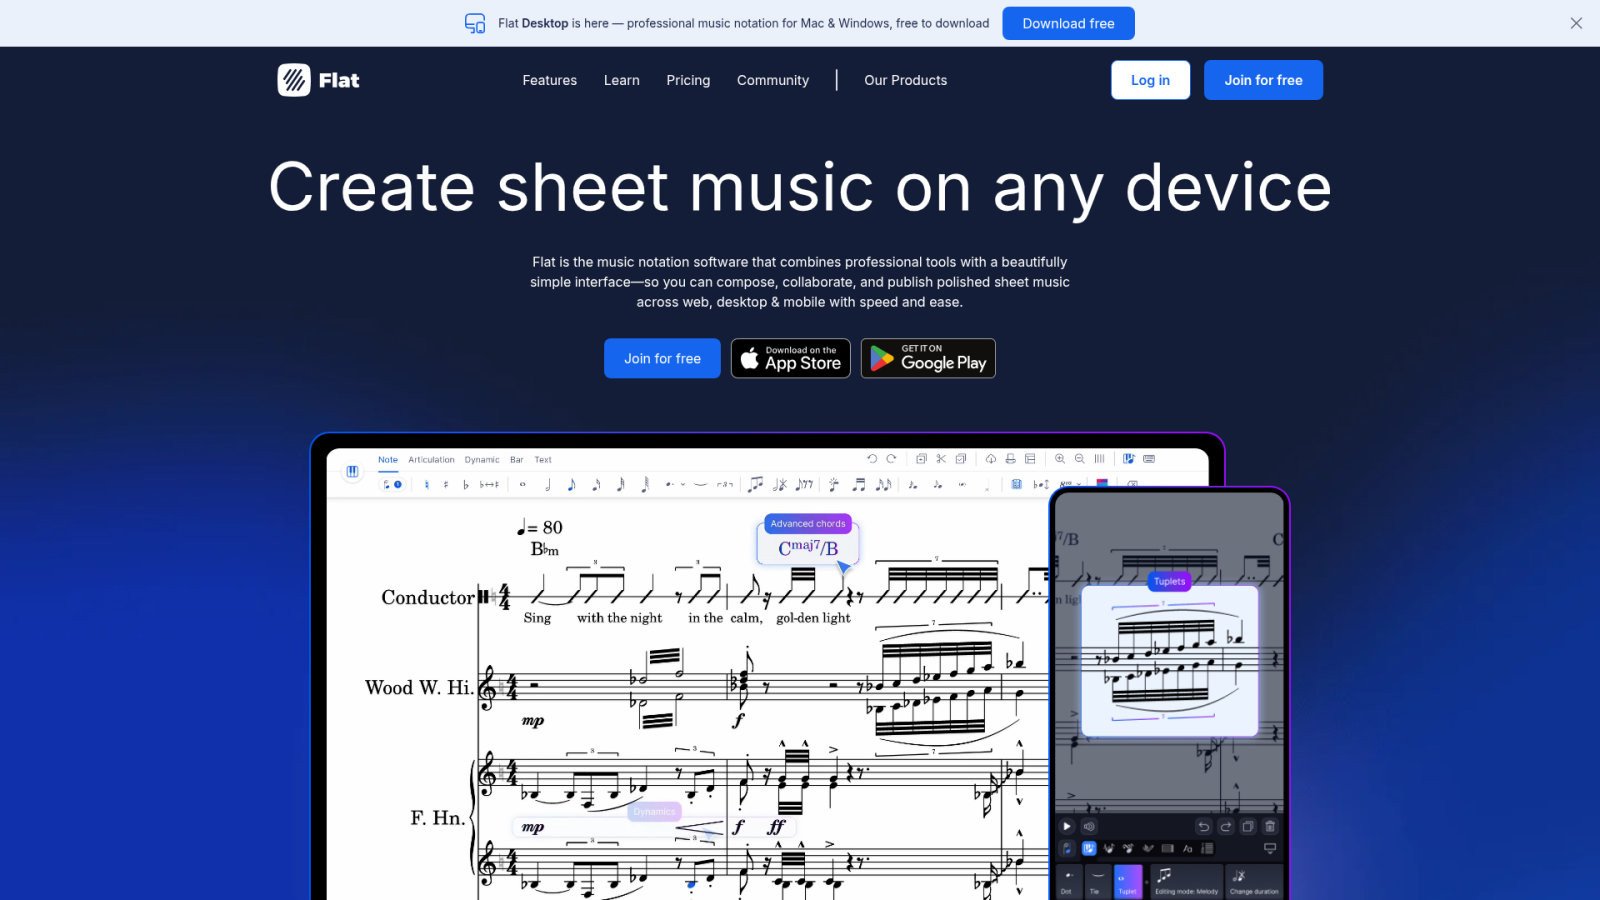Click the Aa text tool in the phone mockup
The image size is (1600, 900).
click(x=1188, y=849)
